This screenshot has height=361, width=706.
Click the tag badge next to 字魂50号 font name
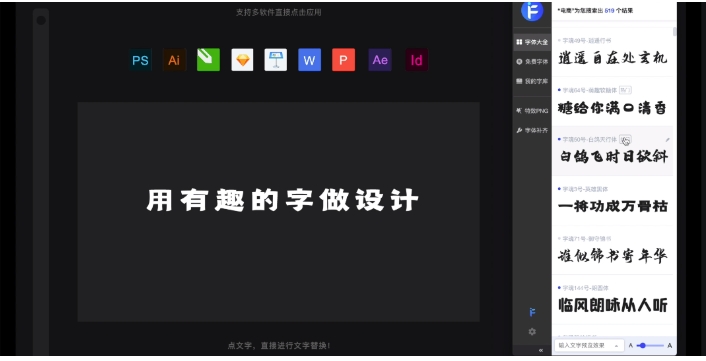625,140
